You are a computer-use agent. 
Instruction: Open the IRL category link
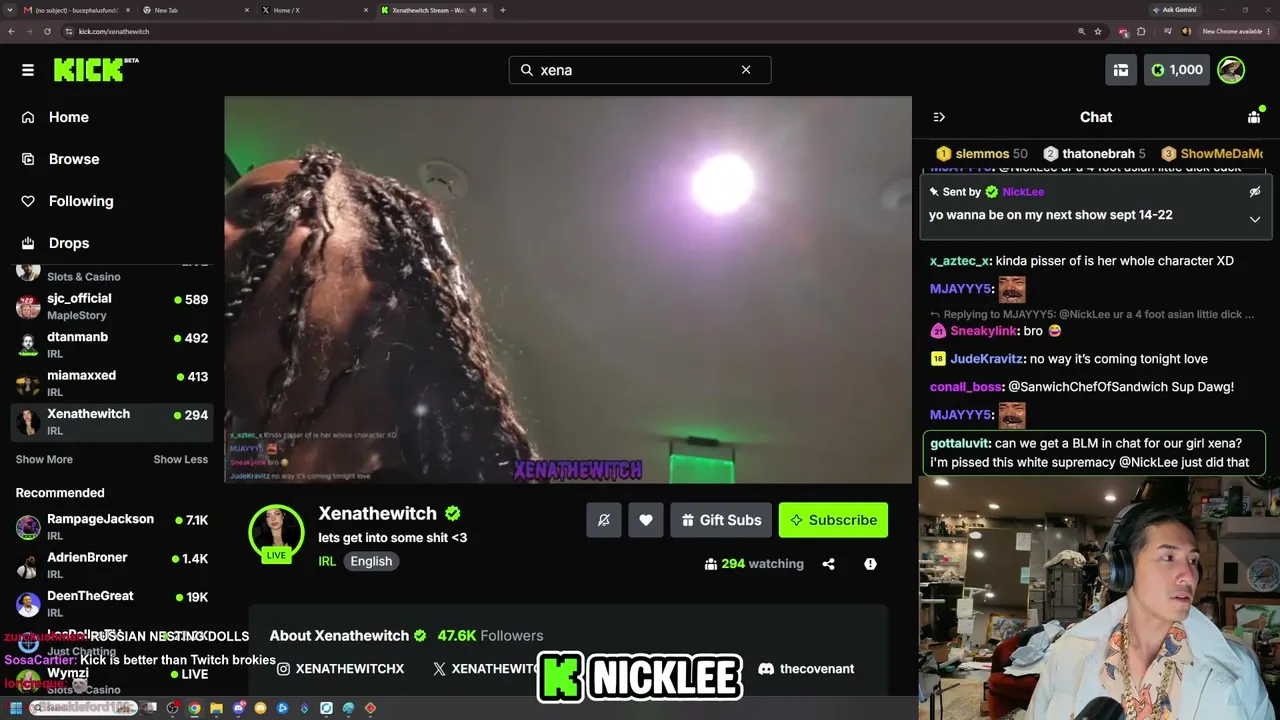327,561
